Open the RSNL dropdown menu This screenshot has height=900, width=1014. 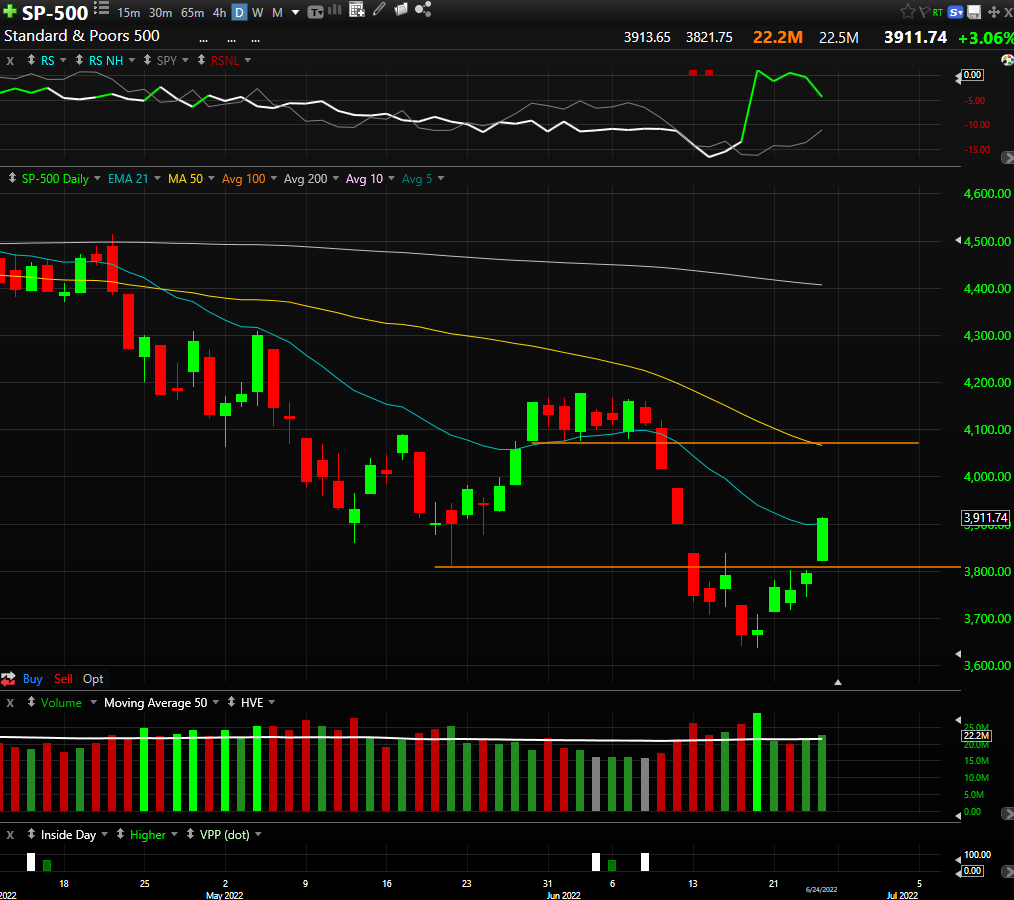click(248, 60)
